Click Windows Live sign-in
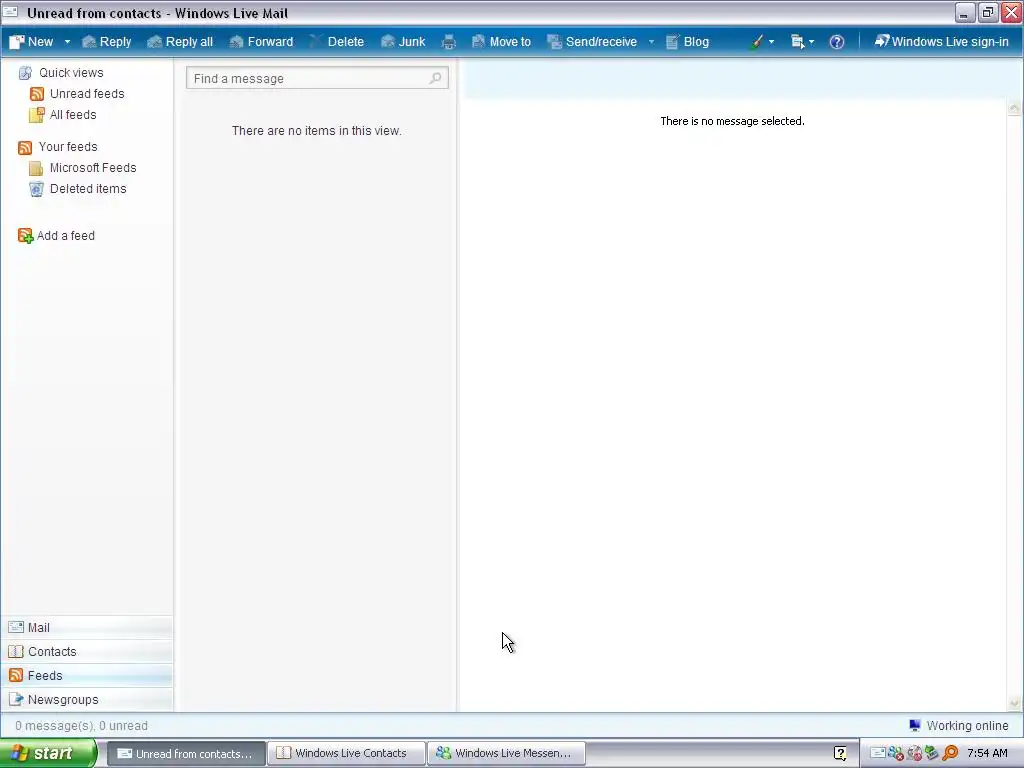Image resolution: width=1024 pixels, height=768 pixels. point(941,42)
